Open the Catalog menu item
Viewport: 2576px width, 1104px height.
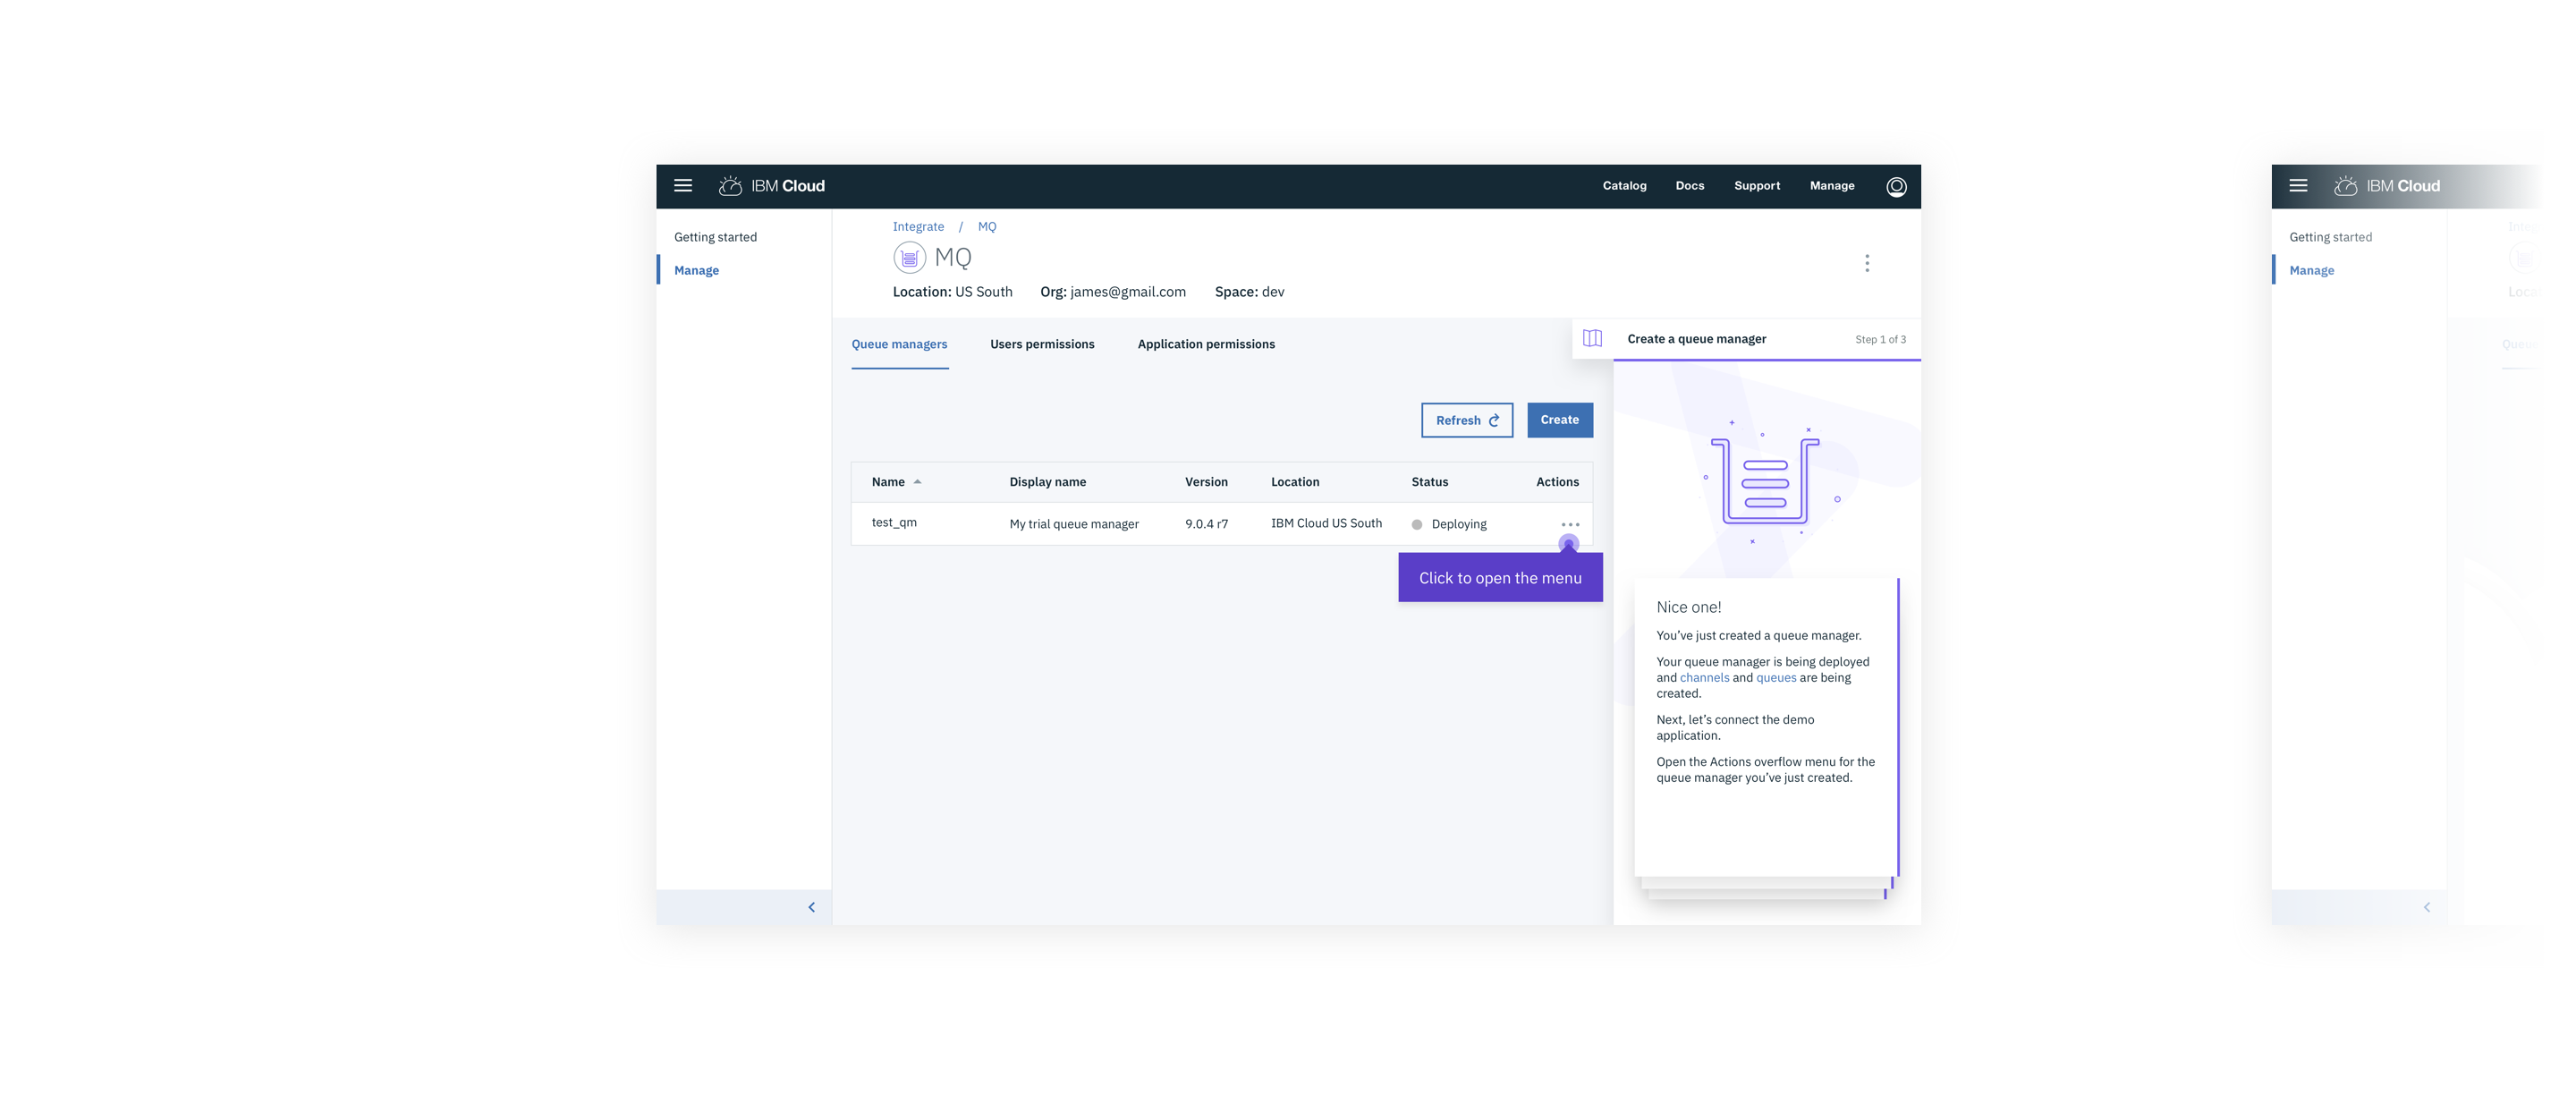coord(1624,186)
